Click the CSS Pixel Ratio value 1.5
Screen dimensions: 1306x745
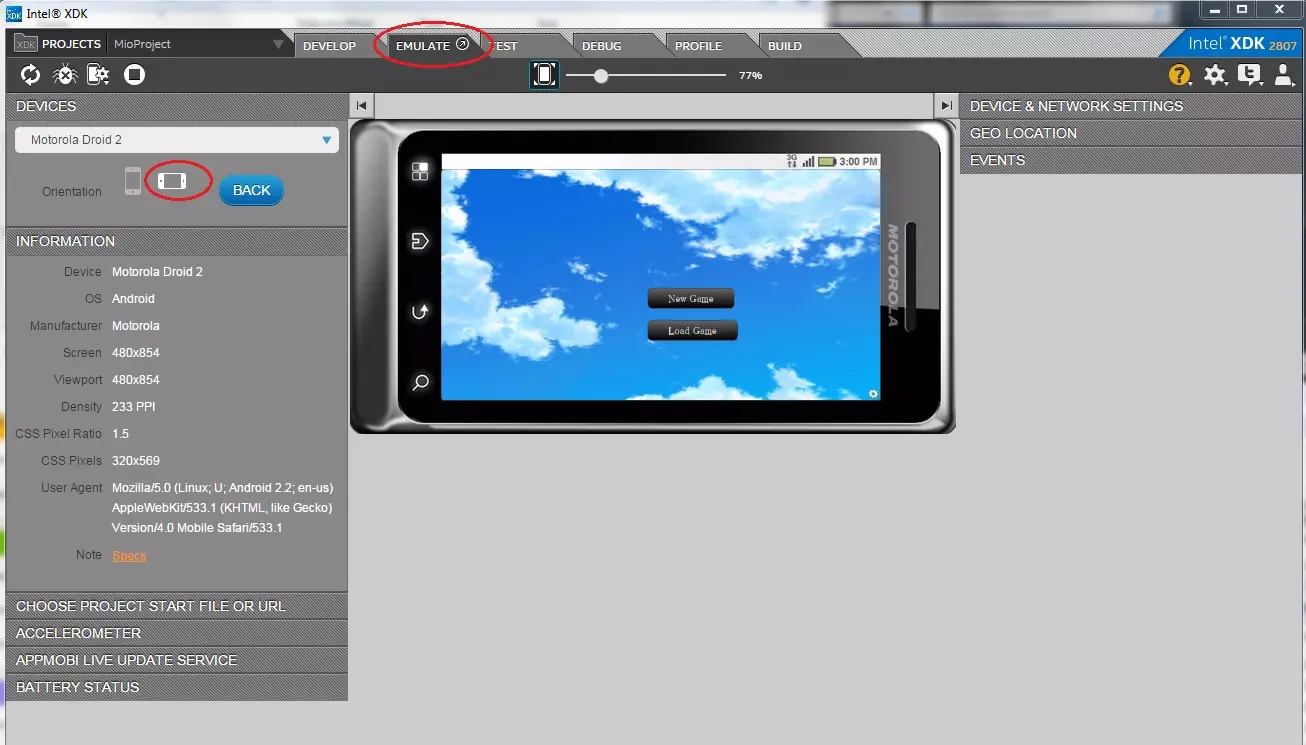tap(120, 434)
